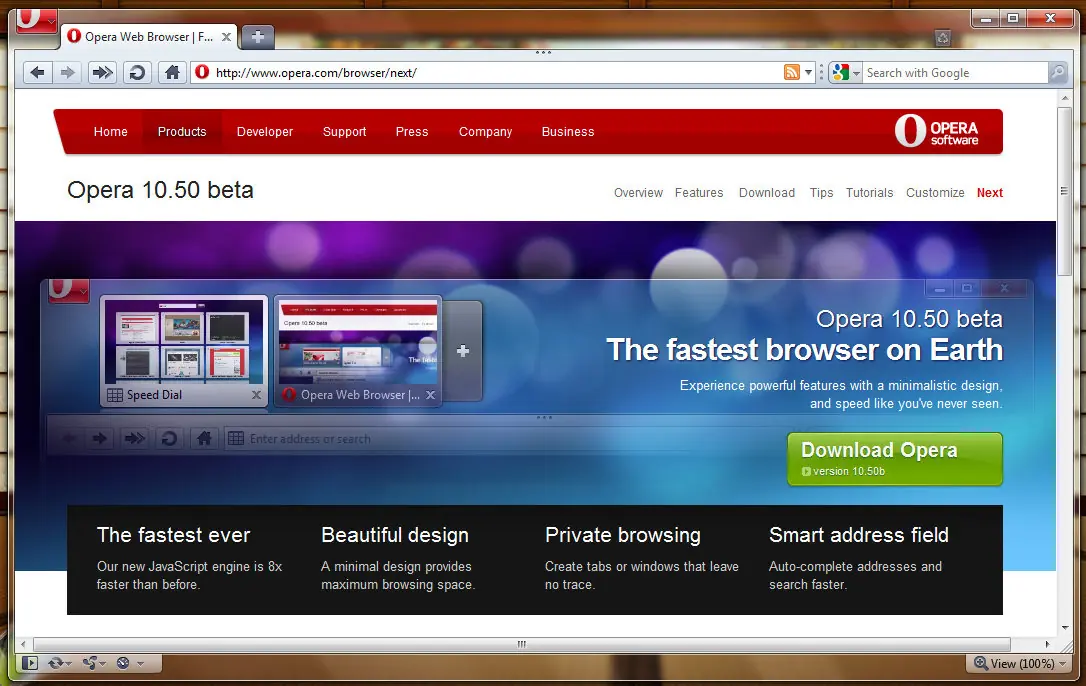Viewport: 1086px width, 686px height.
Task: Expand the Opera Turbo dropdown arrow
Action: point(141,664)
